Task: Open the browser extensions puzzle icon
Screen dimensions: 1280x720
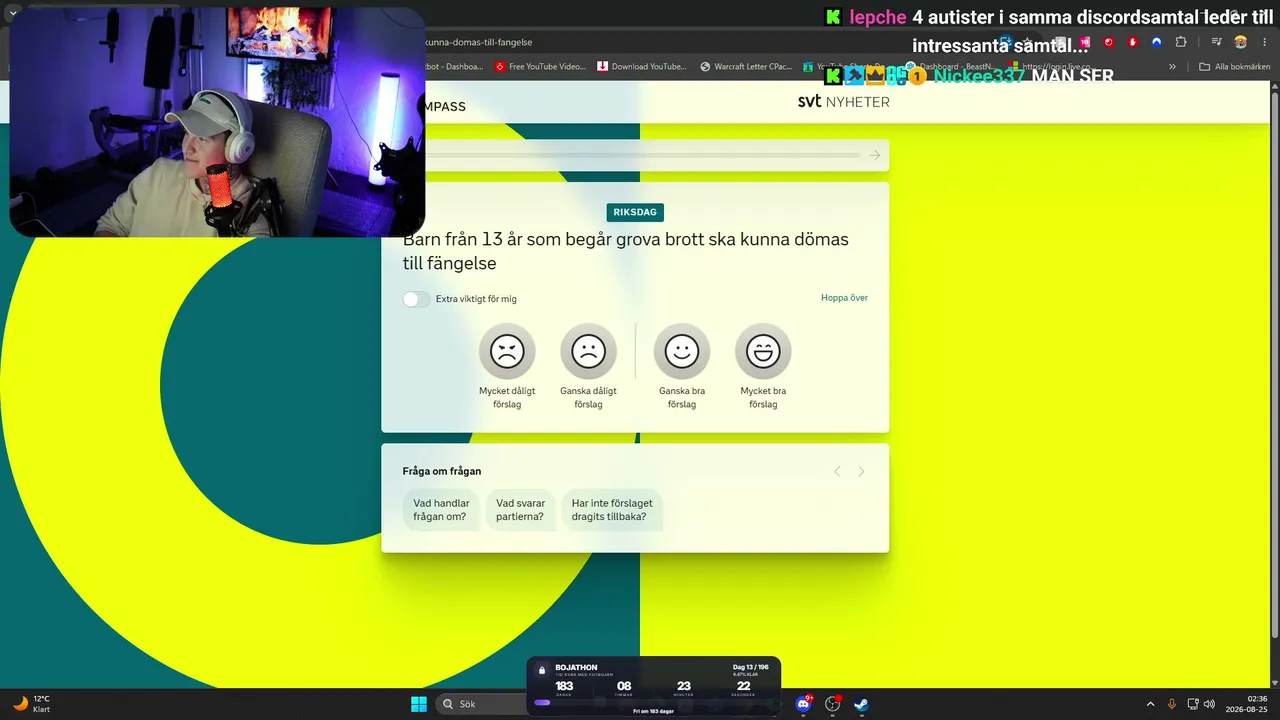Action: pyautogui.click(x=1181, y=42)
